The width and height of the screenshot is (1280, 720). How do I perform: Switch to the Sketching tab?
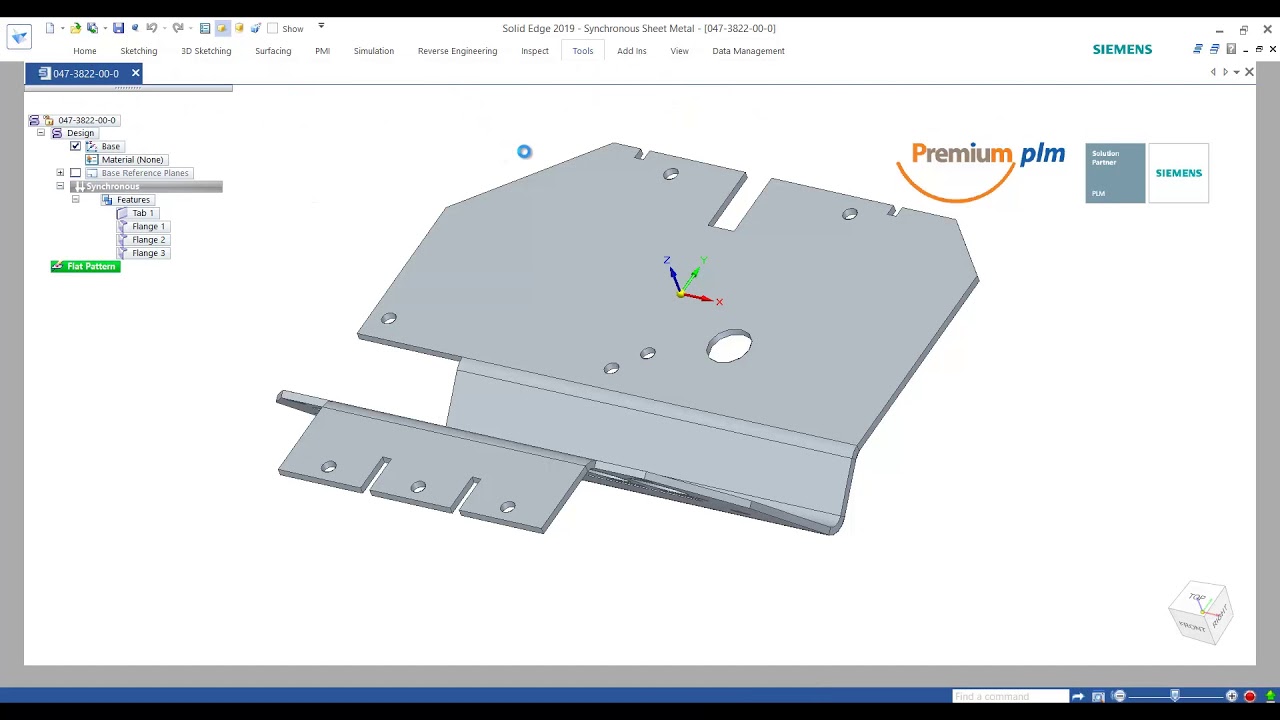pyautogui.click(x=139, y=51)
